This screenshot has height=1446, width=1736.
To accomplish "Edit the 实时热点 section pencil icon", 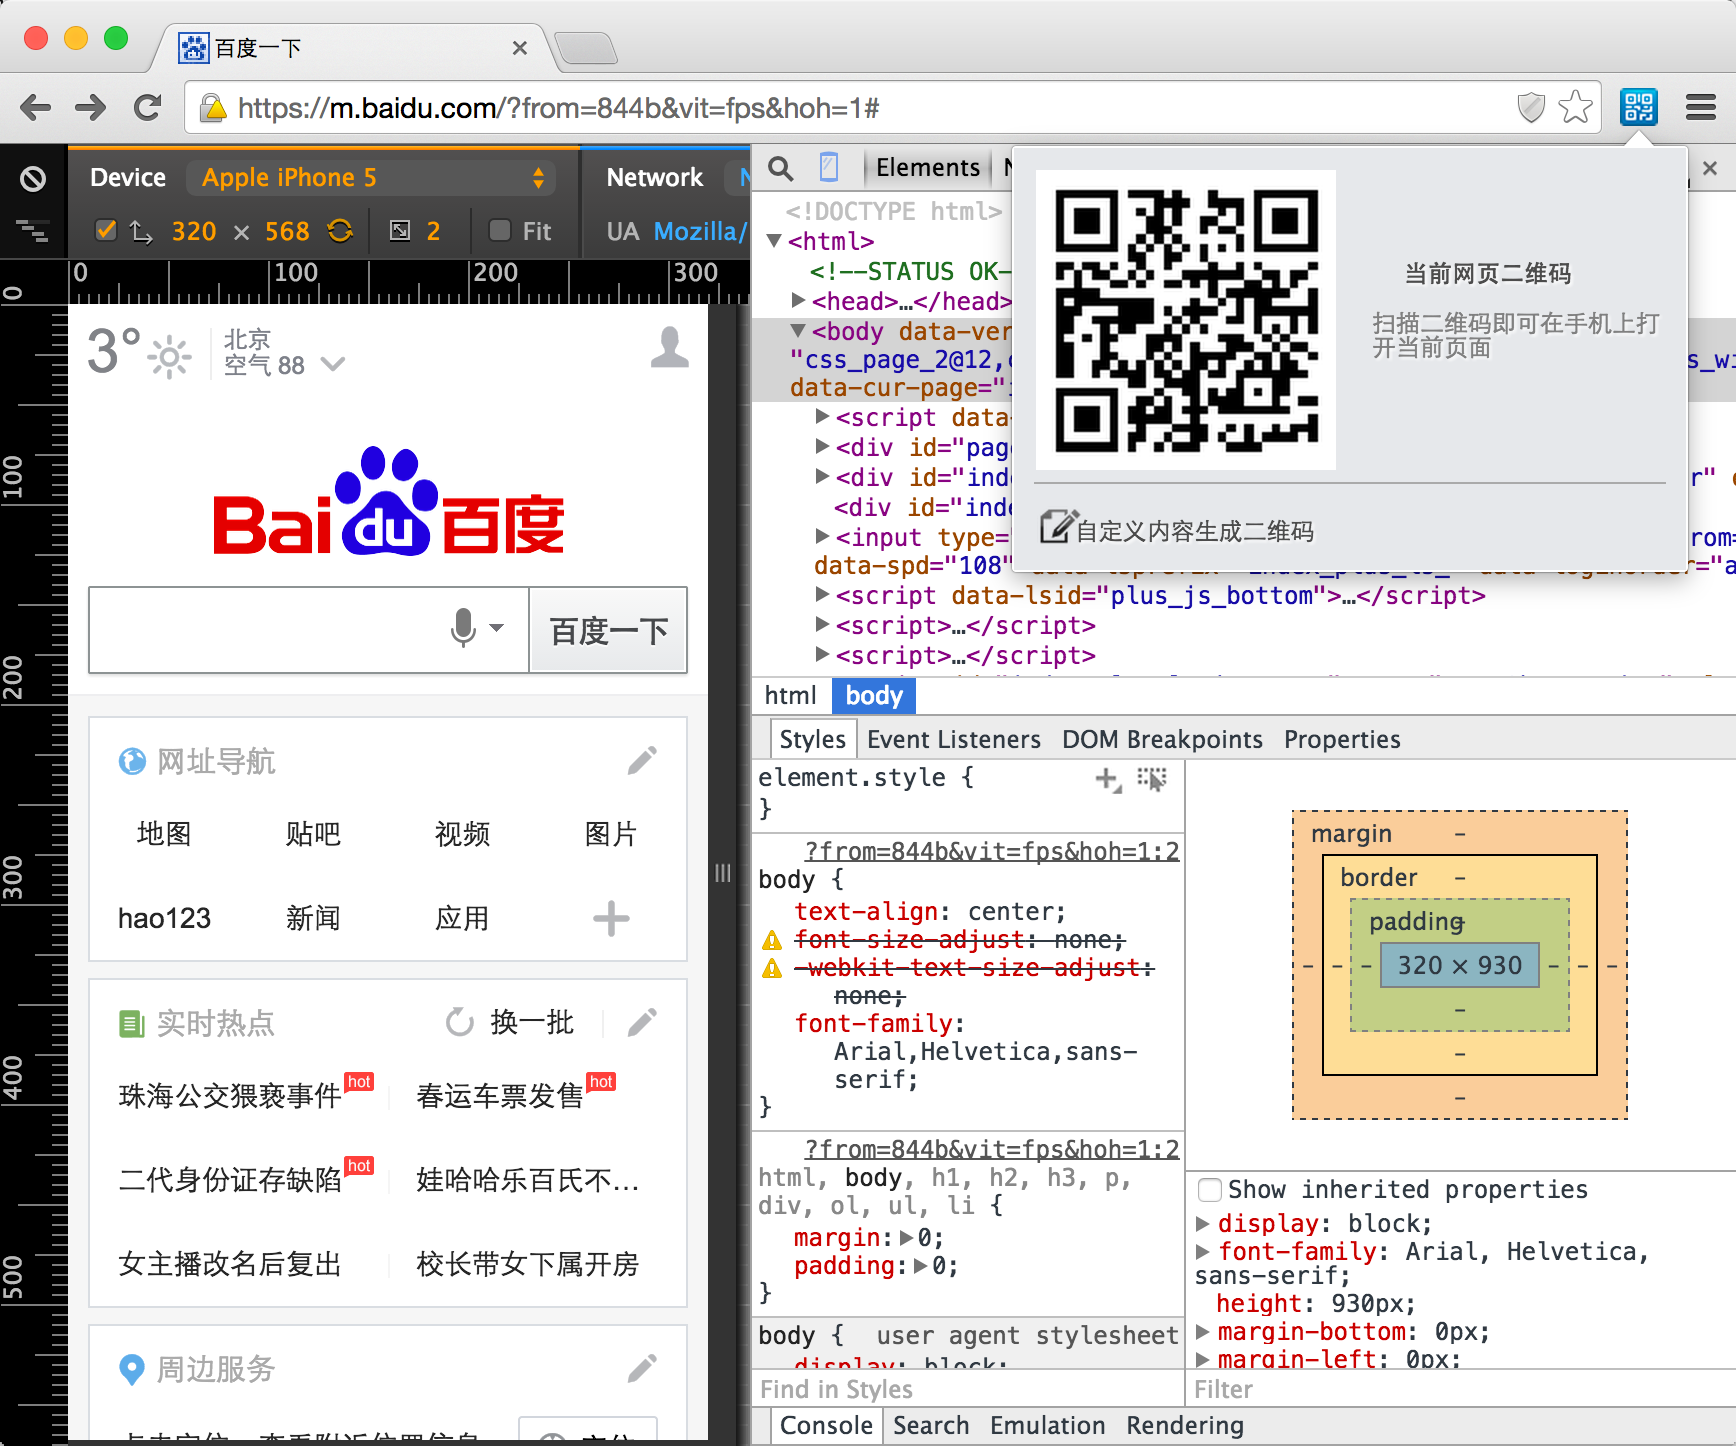I will [x=642, y=1022].
